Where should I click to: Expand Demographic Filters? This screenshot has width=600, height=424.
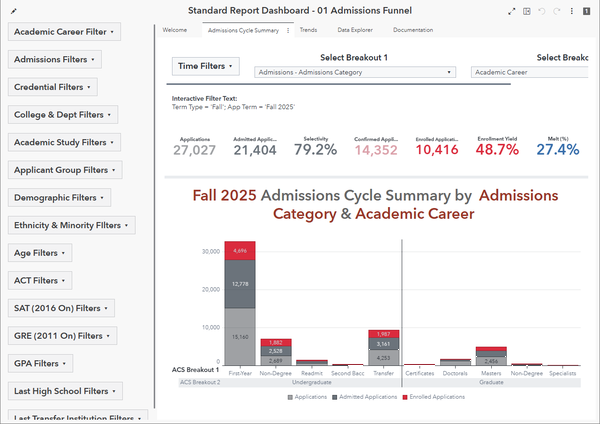[59, 197]
